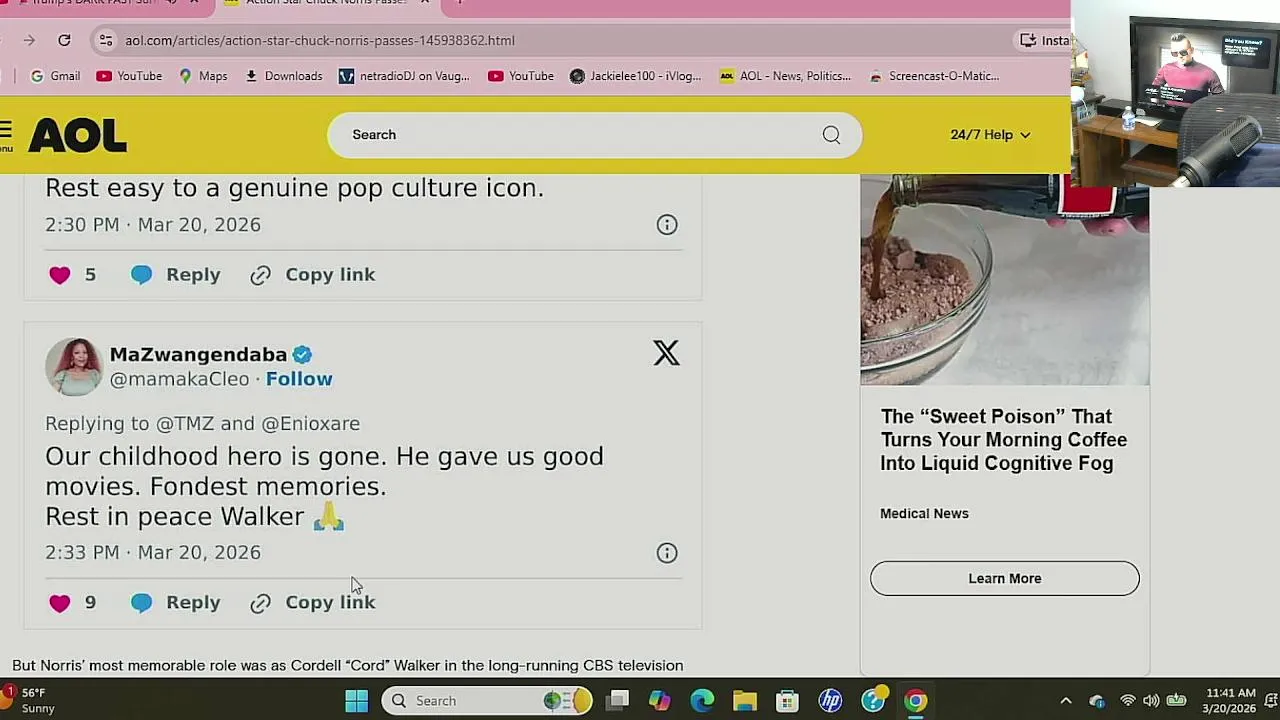Click the @mamakaCleo handle
The image size is (1280, 720).
point(179,379)
